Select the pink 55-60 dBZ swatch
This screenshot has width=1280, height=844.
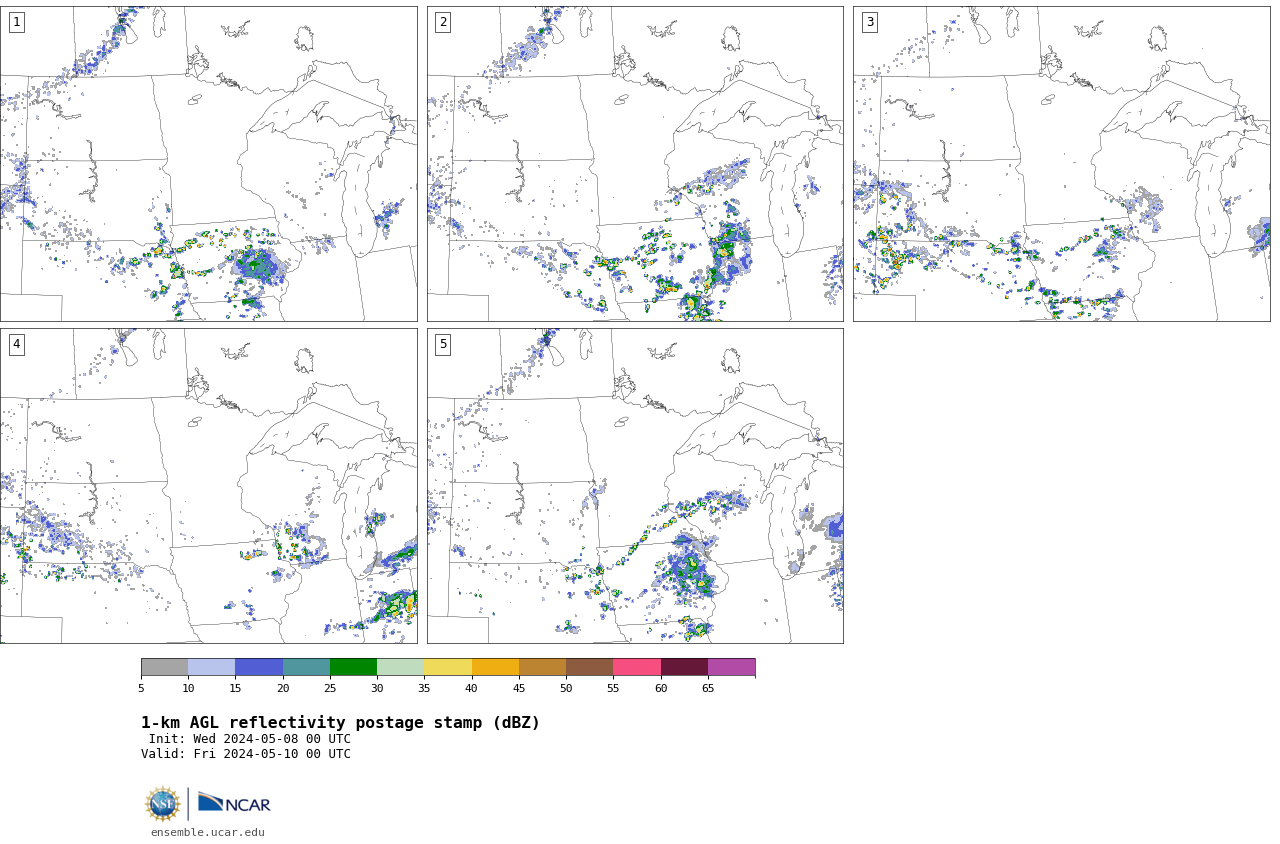(637, 667)
